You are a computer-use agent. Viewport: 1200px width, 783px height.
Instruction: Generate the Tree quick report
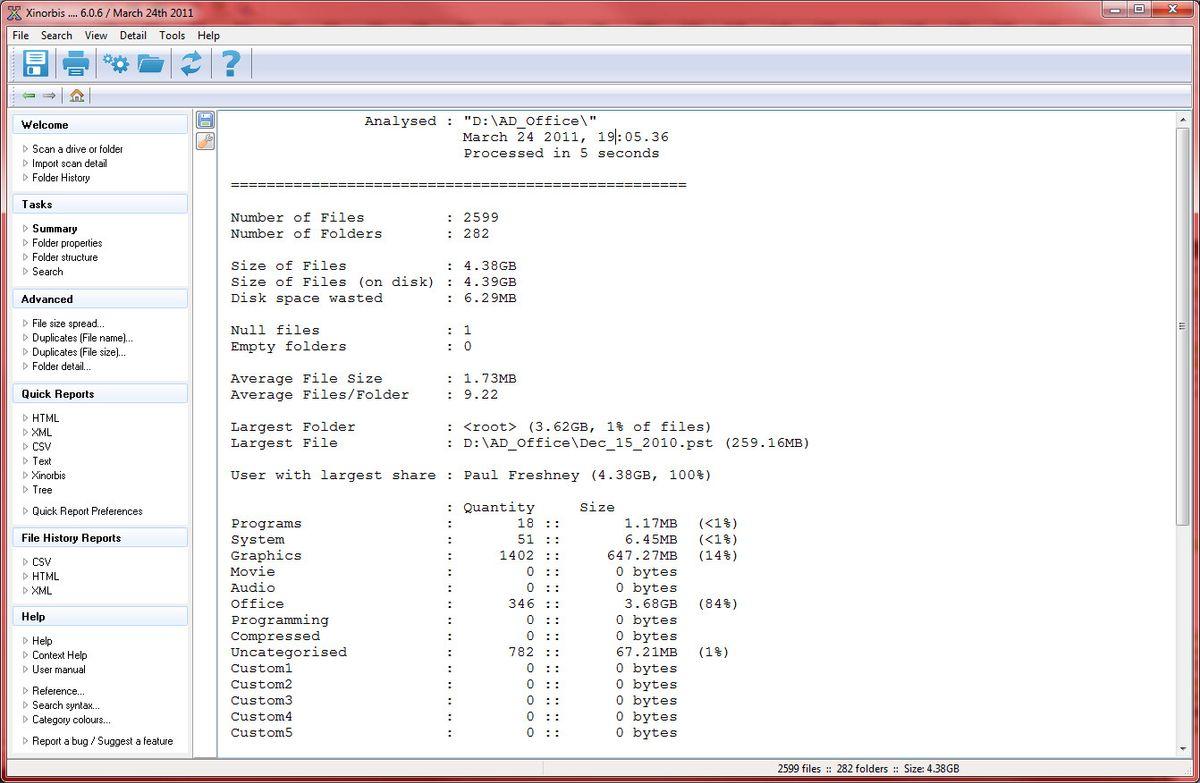point(42,490)
